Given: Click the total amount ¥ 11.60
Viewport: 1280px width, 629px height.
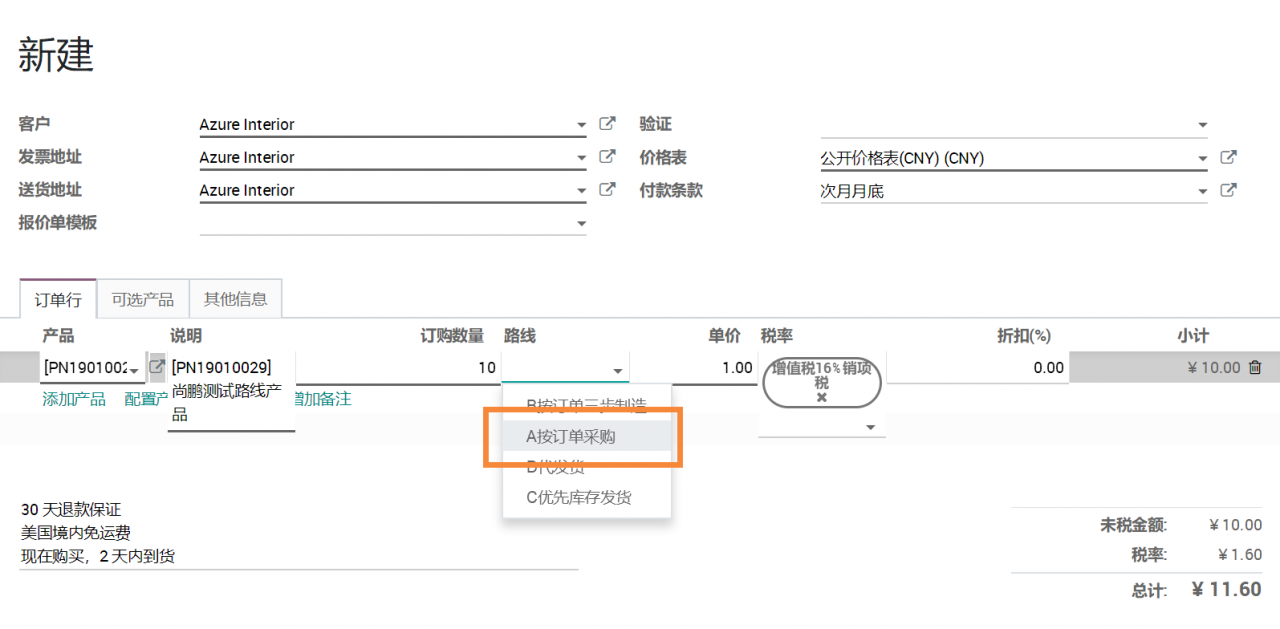Looking at the screenshot, I should tap(1227, 589).
